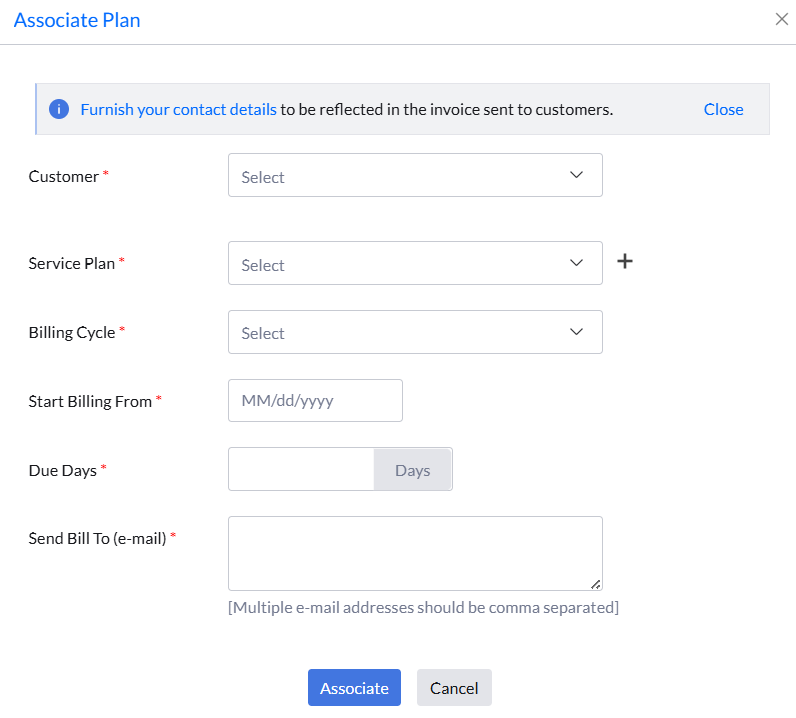Click the 'Due Days' field label

62,469
